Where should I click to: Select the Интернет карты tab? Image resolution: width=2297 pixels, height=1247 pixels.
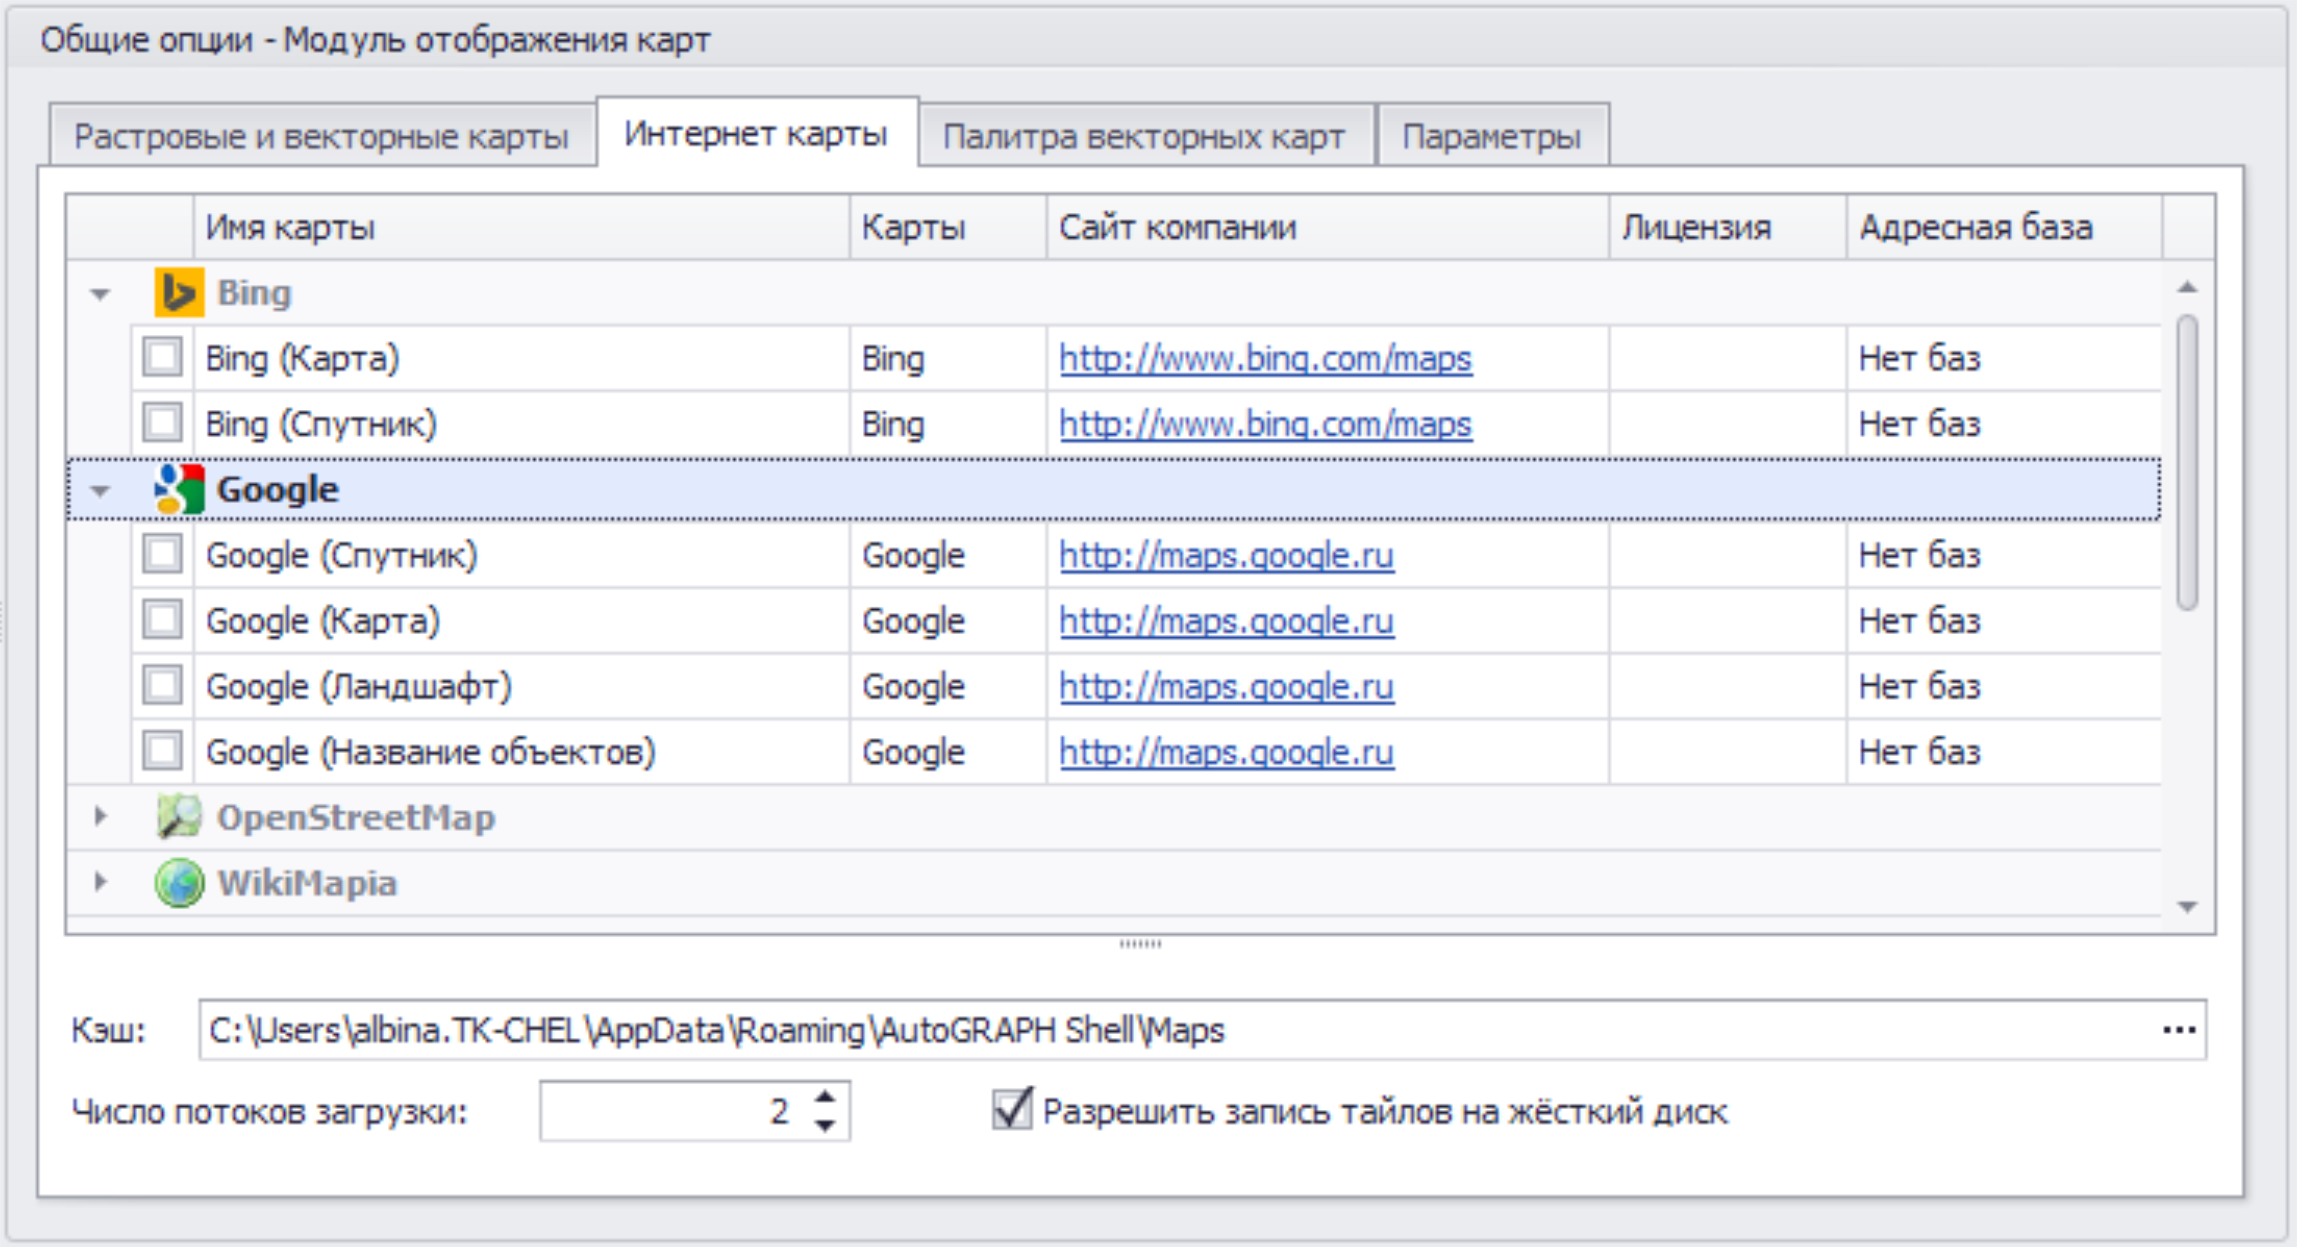coord(757,132)
